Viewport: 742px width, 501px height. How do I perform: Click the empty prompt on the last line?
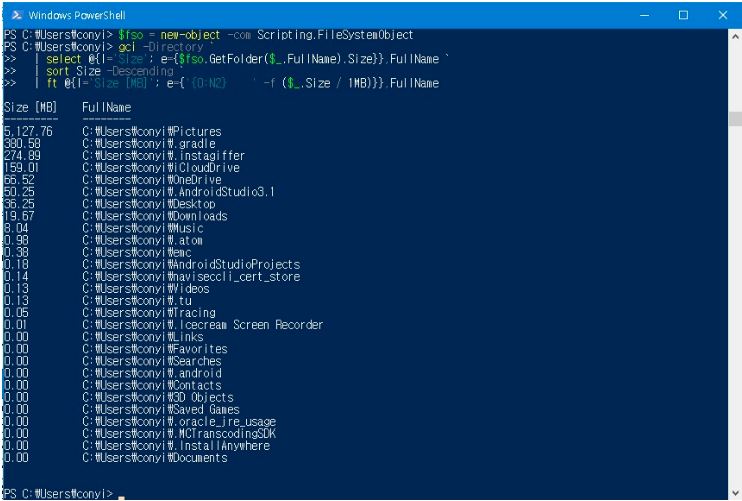coord(121,494)
